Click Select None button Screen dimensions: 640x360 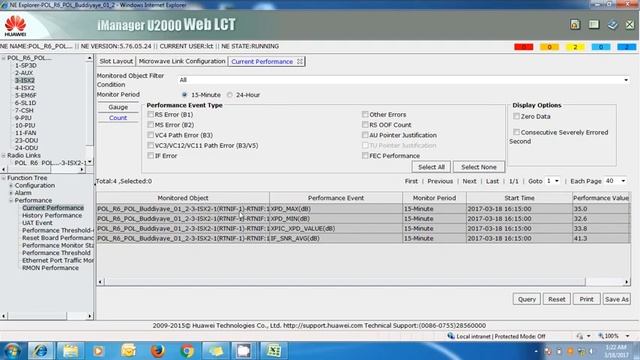click(x=479, y=167)
